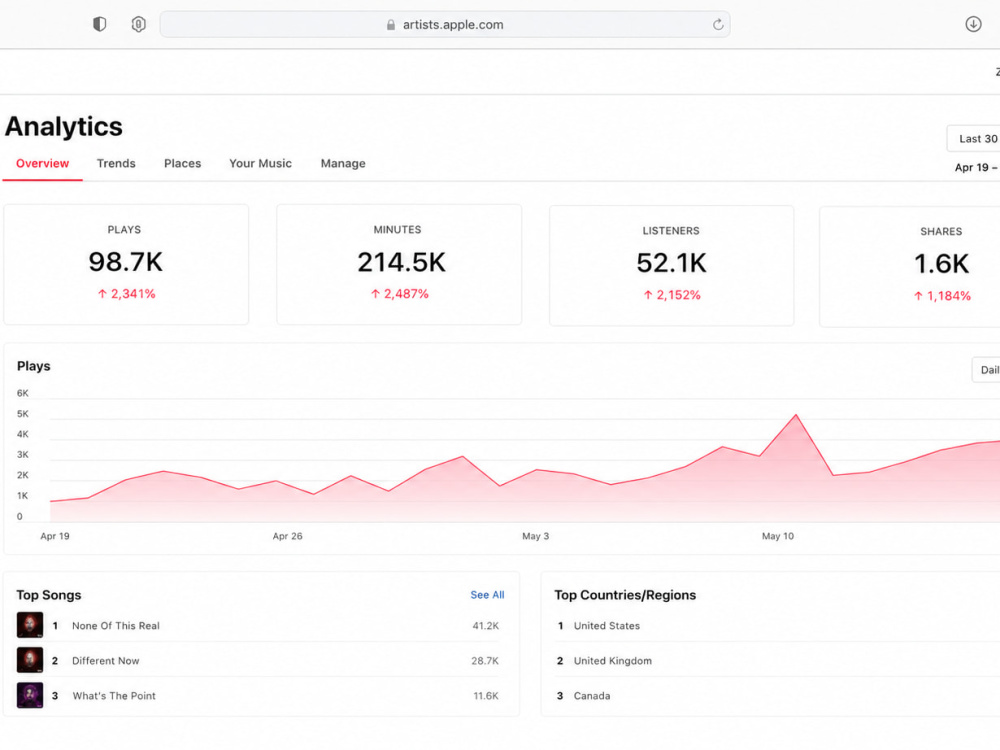The height and width of the screenshot is (750, 1000).
Task: Click the 28.7K play count value
Action: click(485, 661)
